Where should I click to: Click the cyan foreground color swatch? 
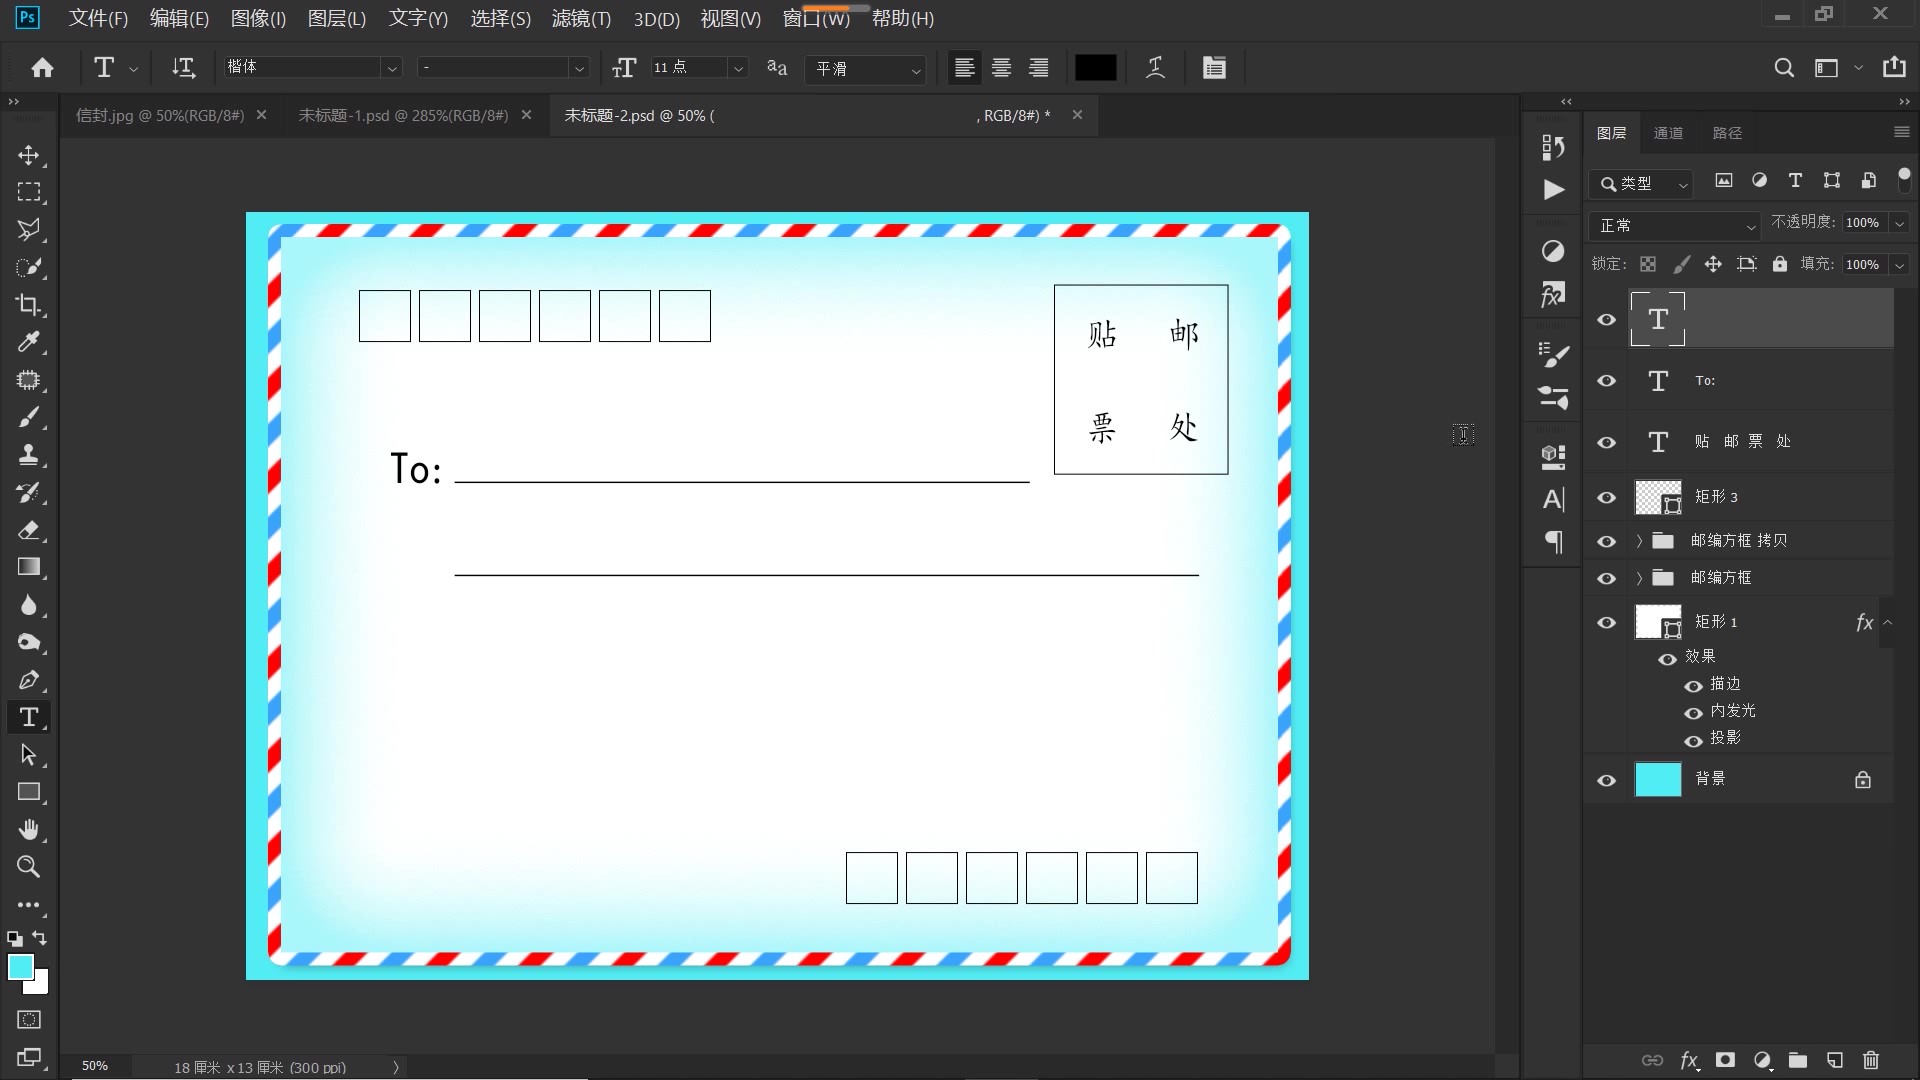coord(20,966)
